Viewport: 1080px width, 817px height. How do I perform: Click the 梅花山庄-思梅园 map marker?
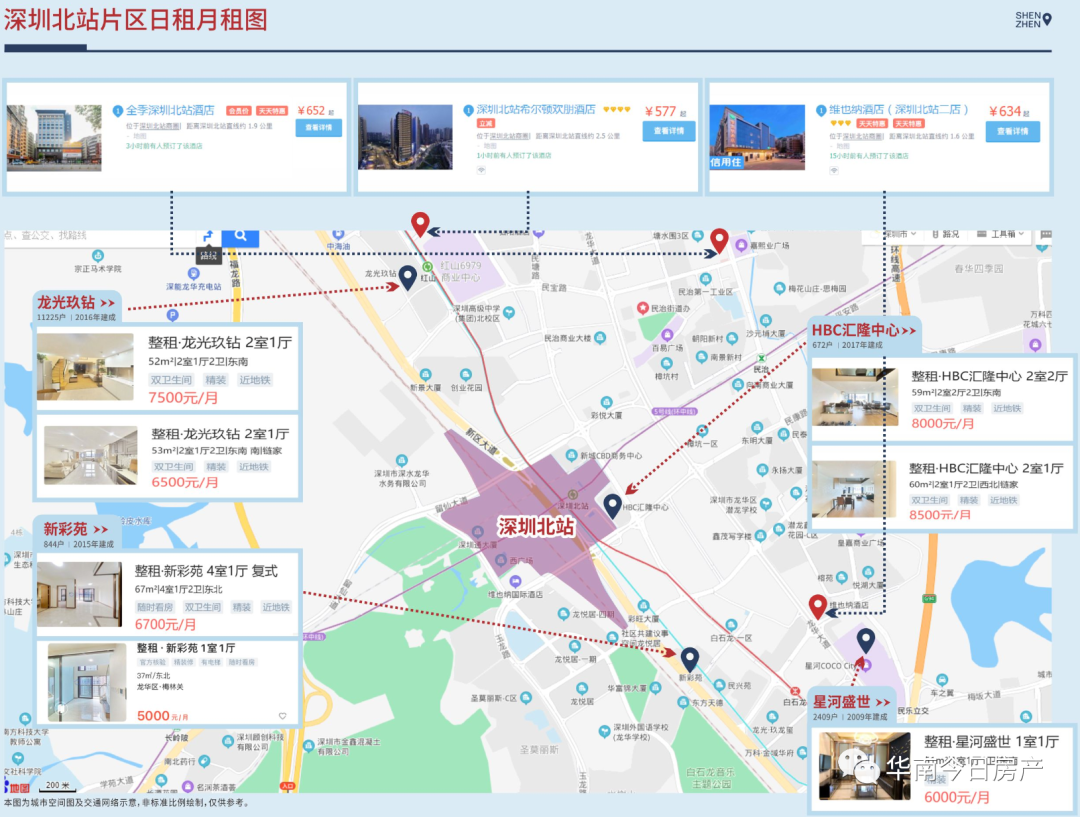click(779, 288)
